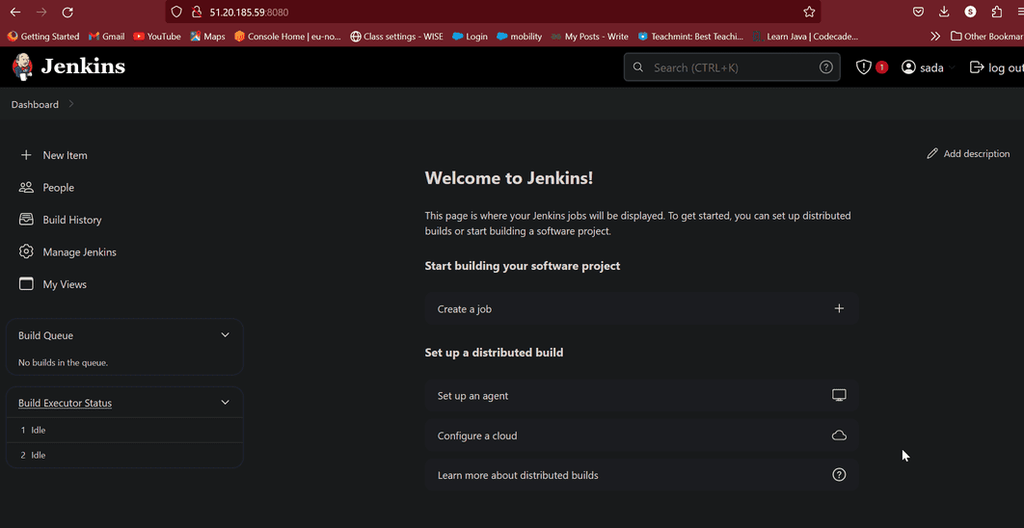
Task: Reload the page with the browser refresh icon
Action: (x=67, y=12)
